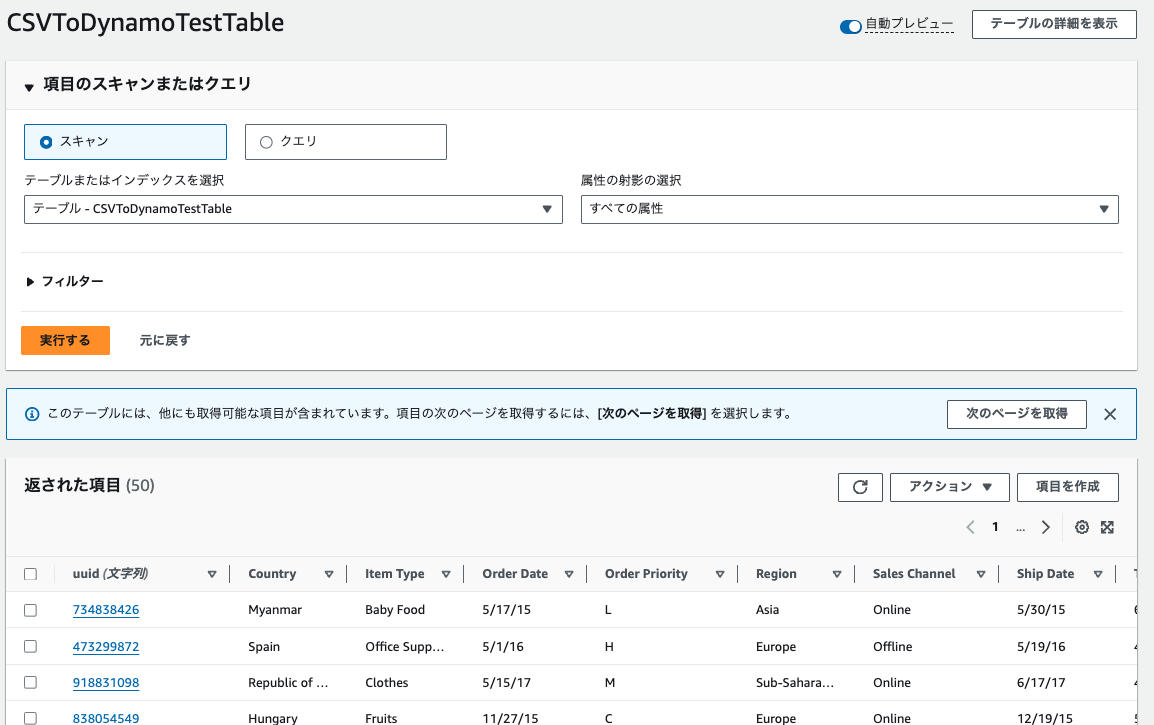Screen dimensions: 1154x725
Task: Sort by Order Date column arrow
Action: (568, 574)
